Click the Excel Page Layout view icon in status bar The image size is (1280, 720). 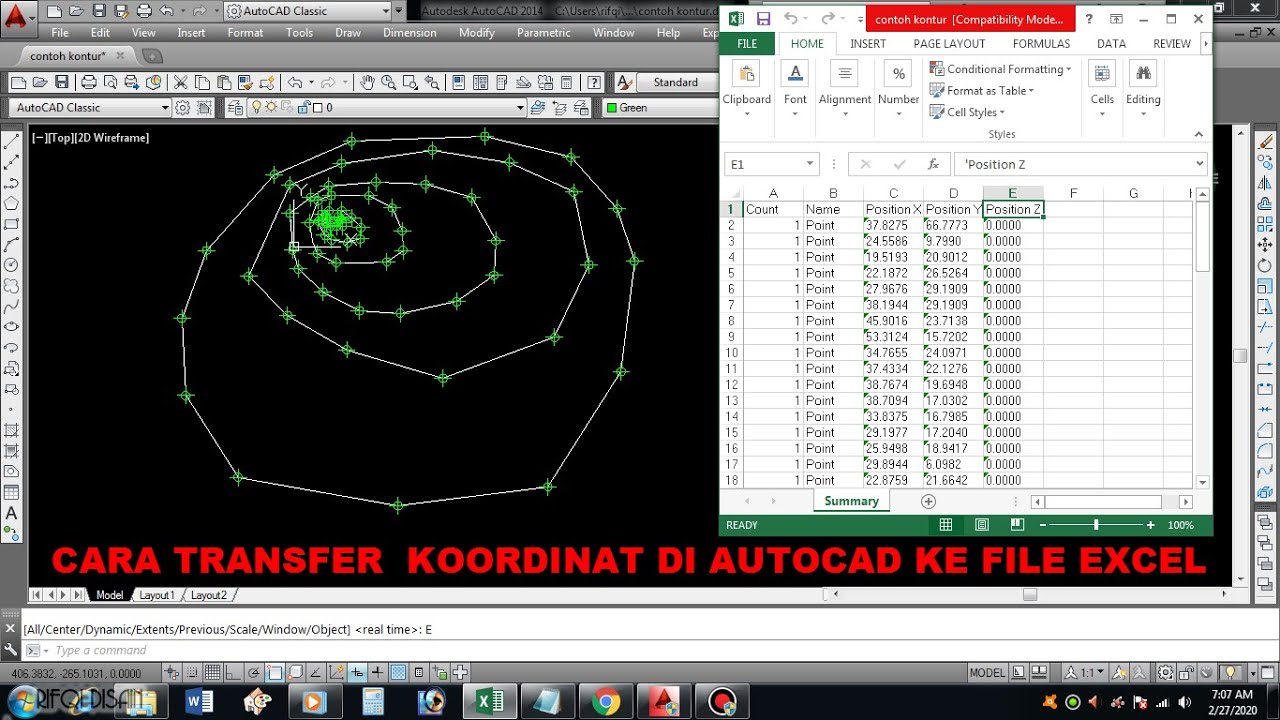tap(981, 525)
